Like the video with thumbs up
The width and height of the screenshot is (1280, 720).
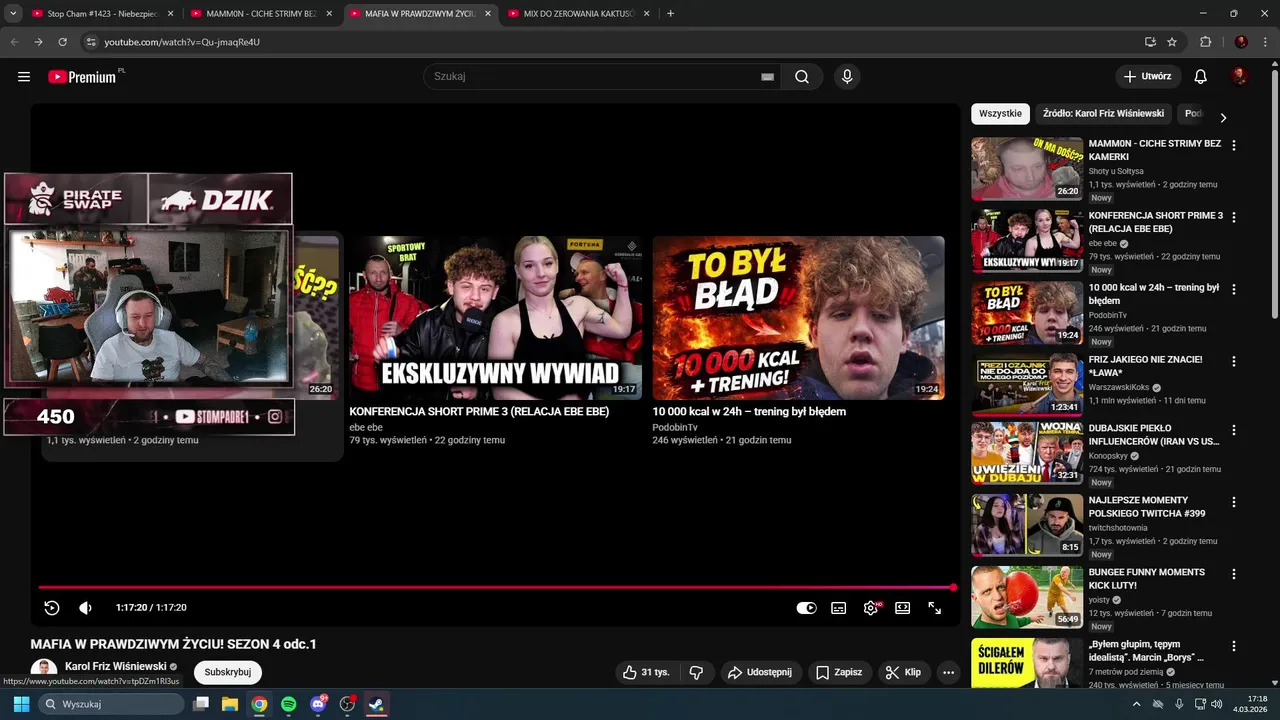646,672
